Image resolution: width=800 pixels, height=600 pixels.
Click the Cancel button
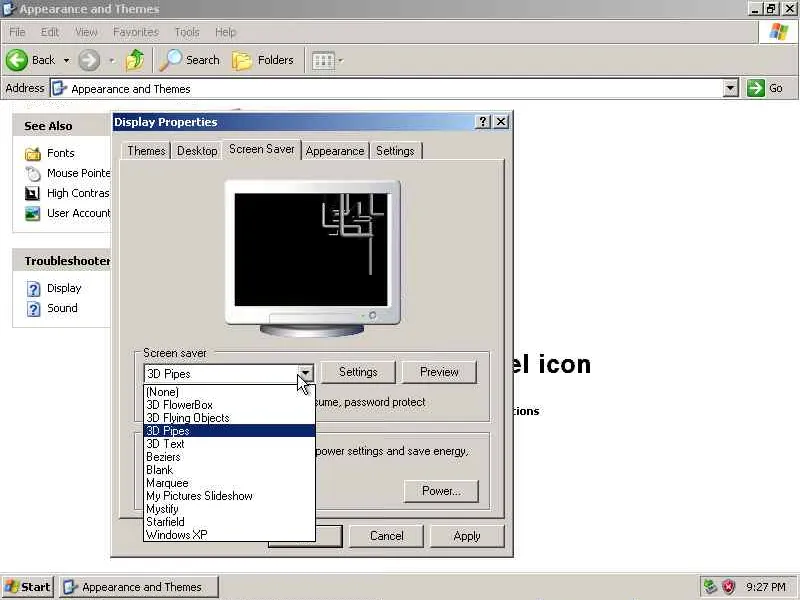(x=387, y=536)
